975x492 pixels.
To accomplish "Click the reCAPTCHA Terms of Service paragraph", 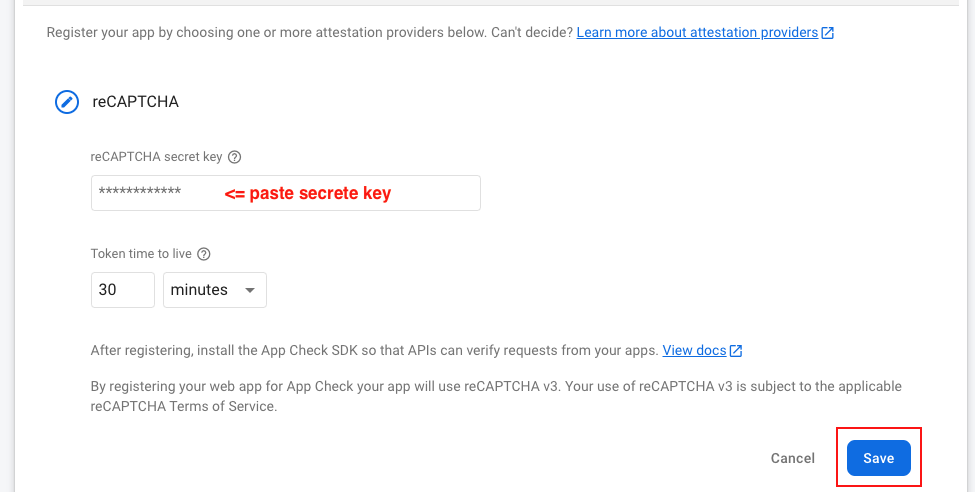I will (x=495, y=396).
